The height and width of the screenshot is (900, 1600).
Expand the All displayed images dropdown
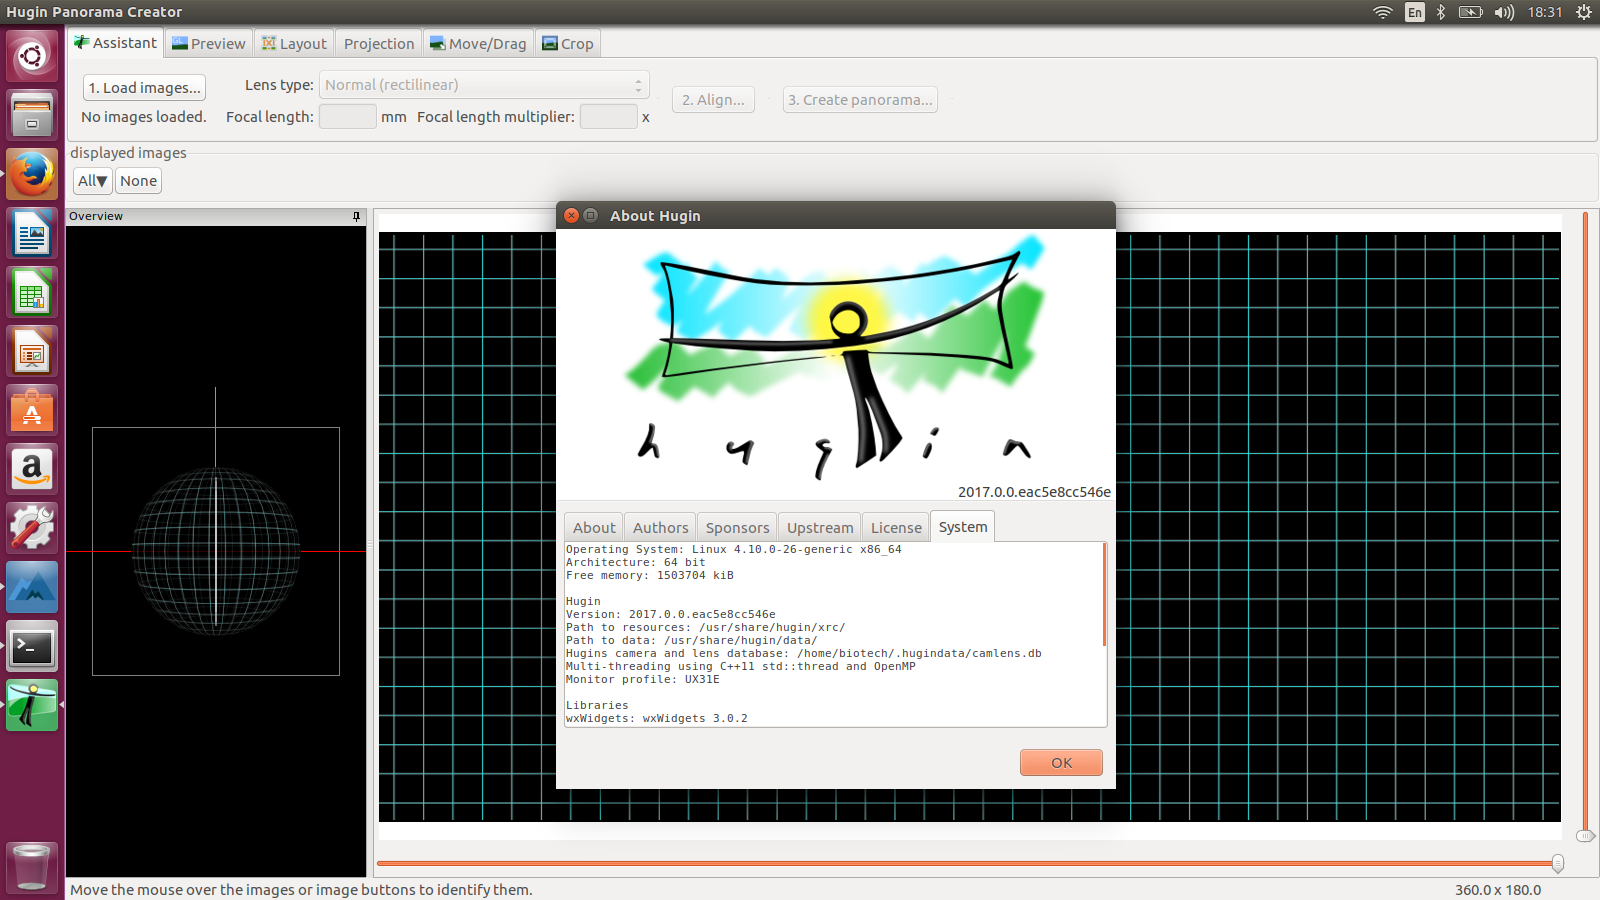(x=92, y=180)
